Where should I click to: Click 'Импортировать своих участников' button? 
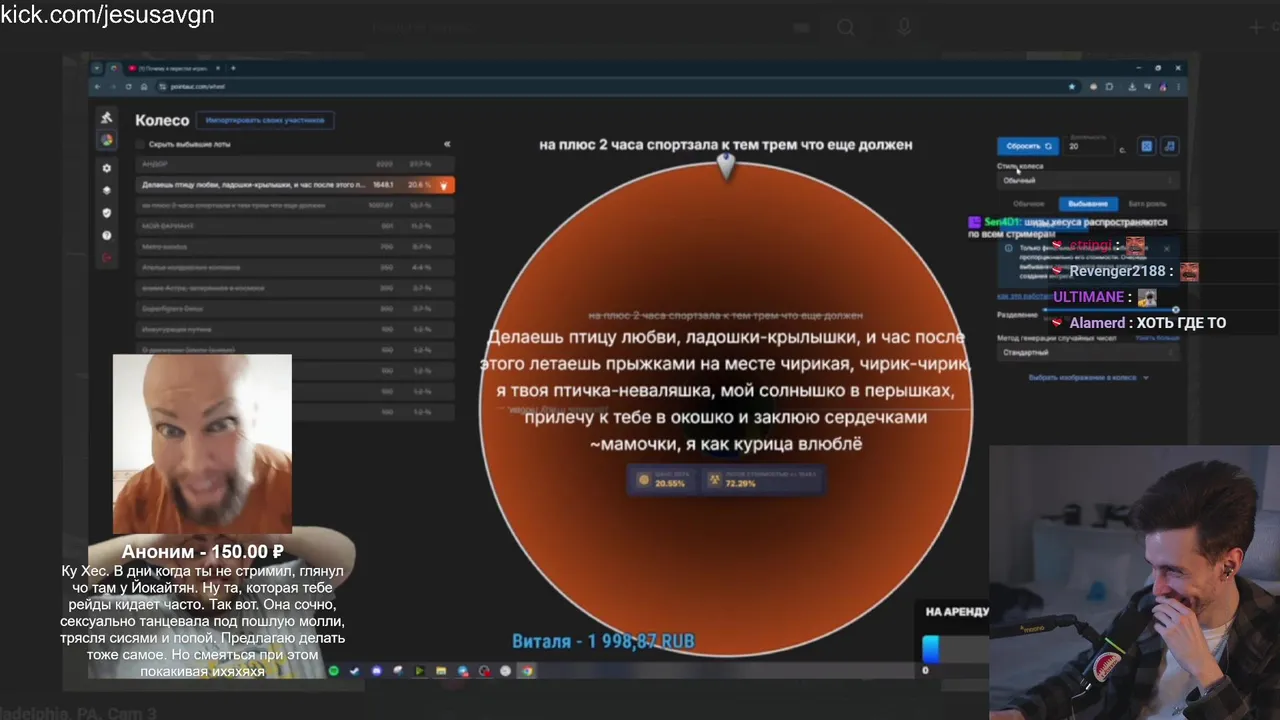tap(265, 120)
